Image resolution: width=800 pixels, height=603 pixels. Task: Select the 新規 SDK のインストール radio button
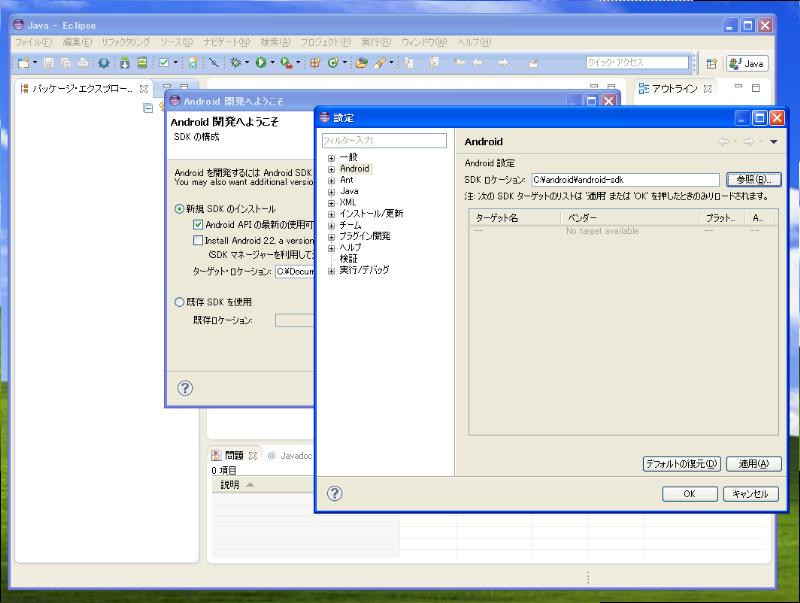pyautogui.click(x=179, y=209)
